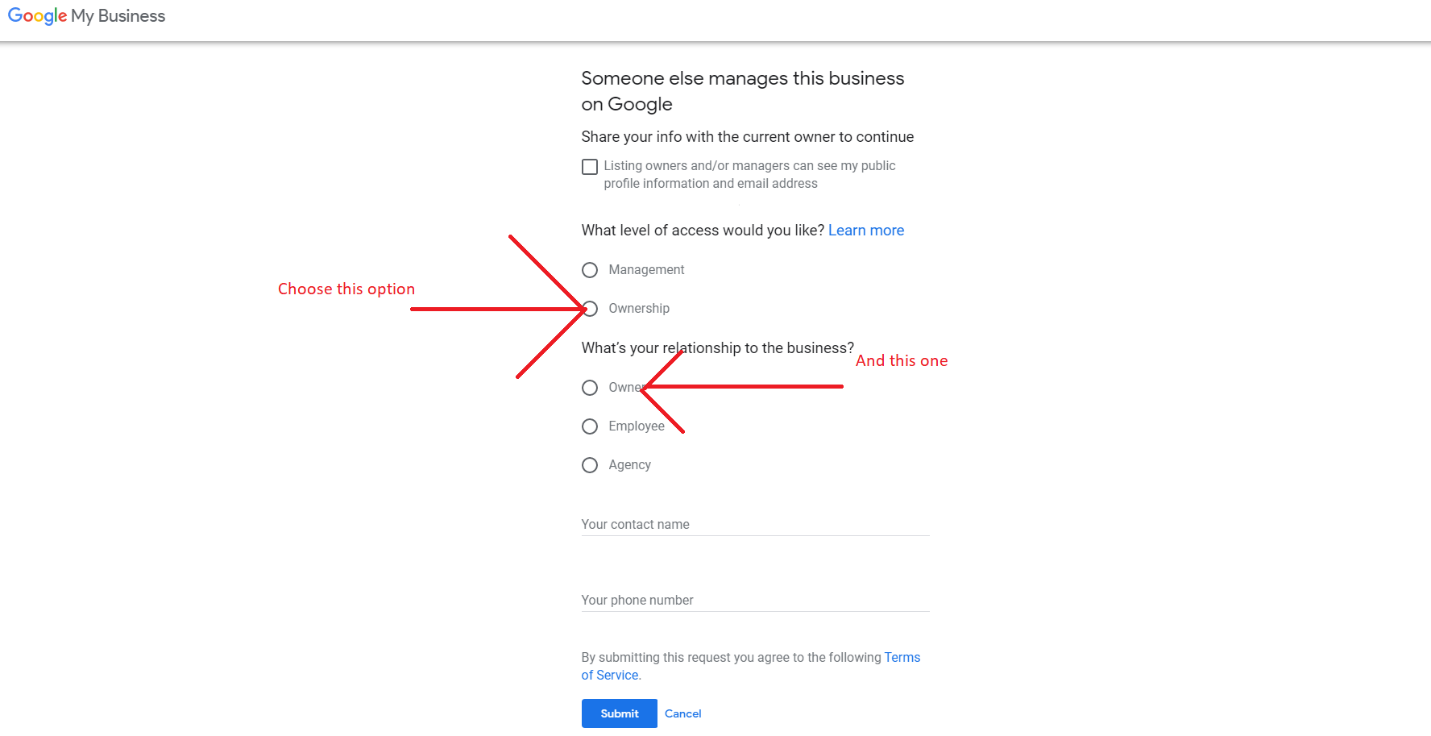Click the heading about someone else managing
1431x736 pixels.
point(742,90)
